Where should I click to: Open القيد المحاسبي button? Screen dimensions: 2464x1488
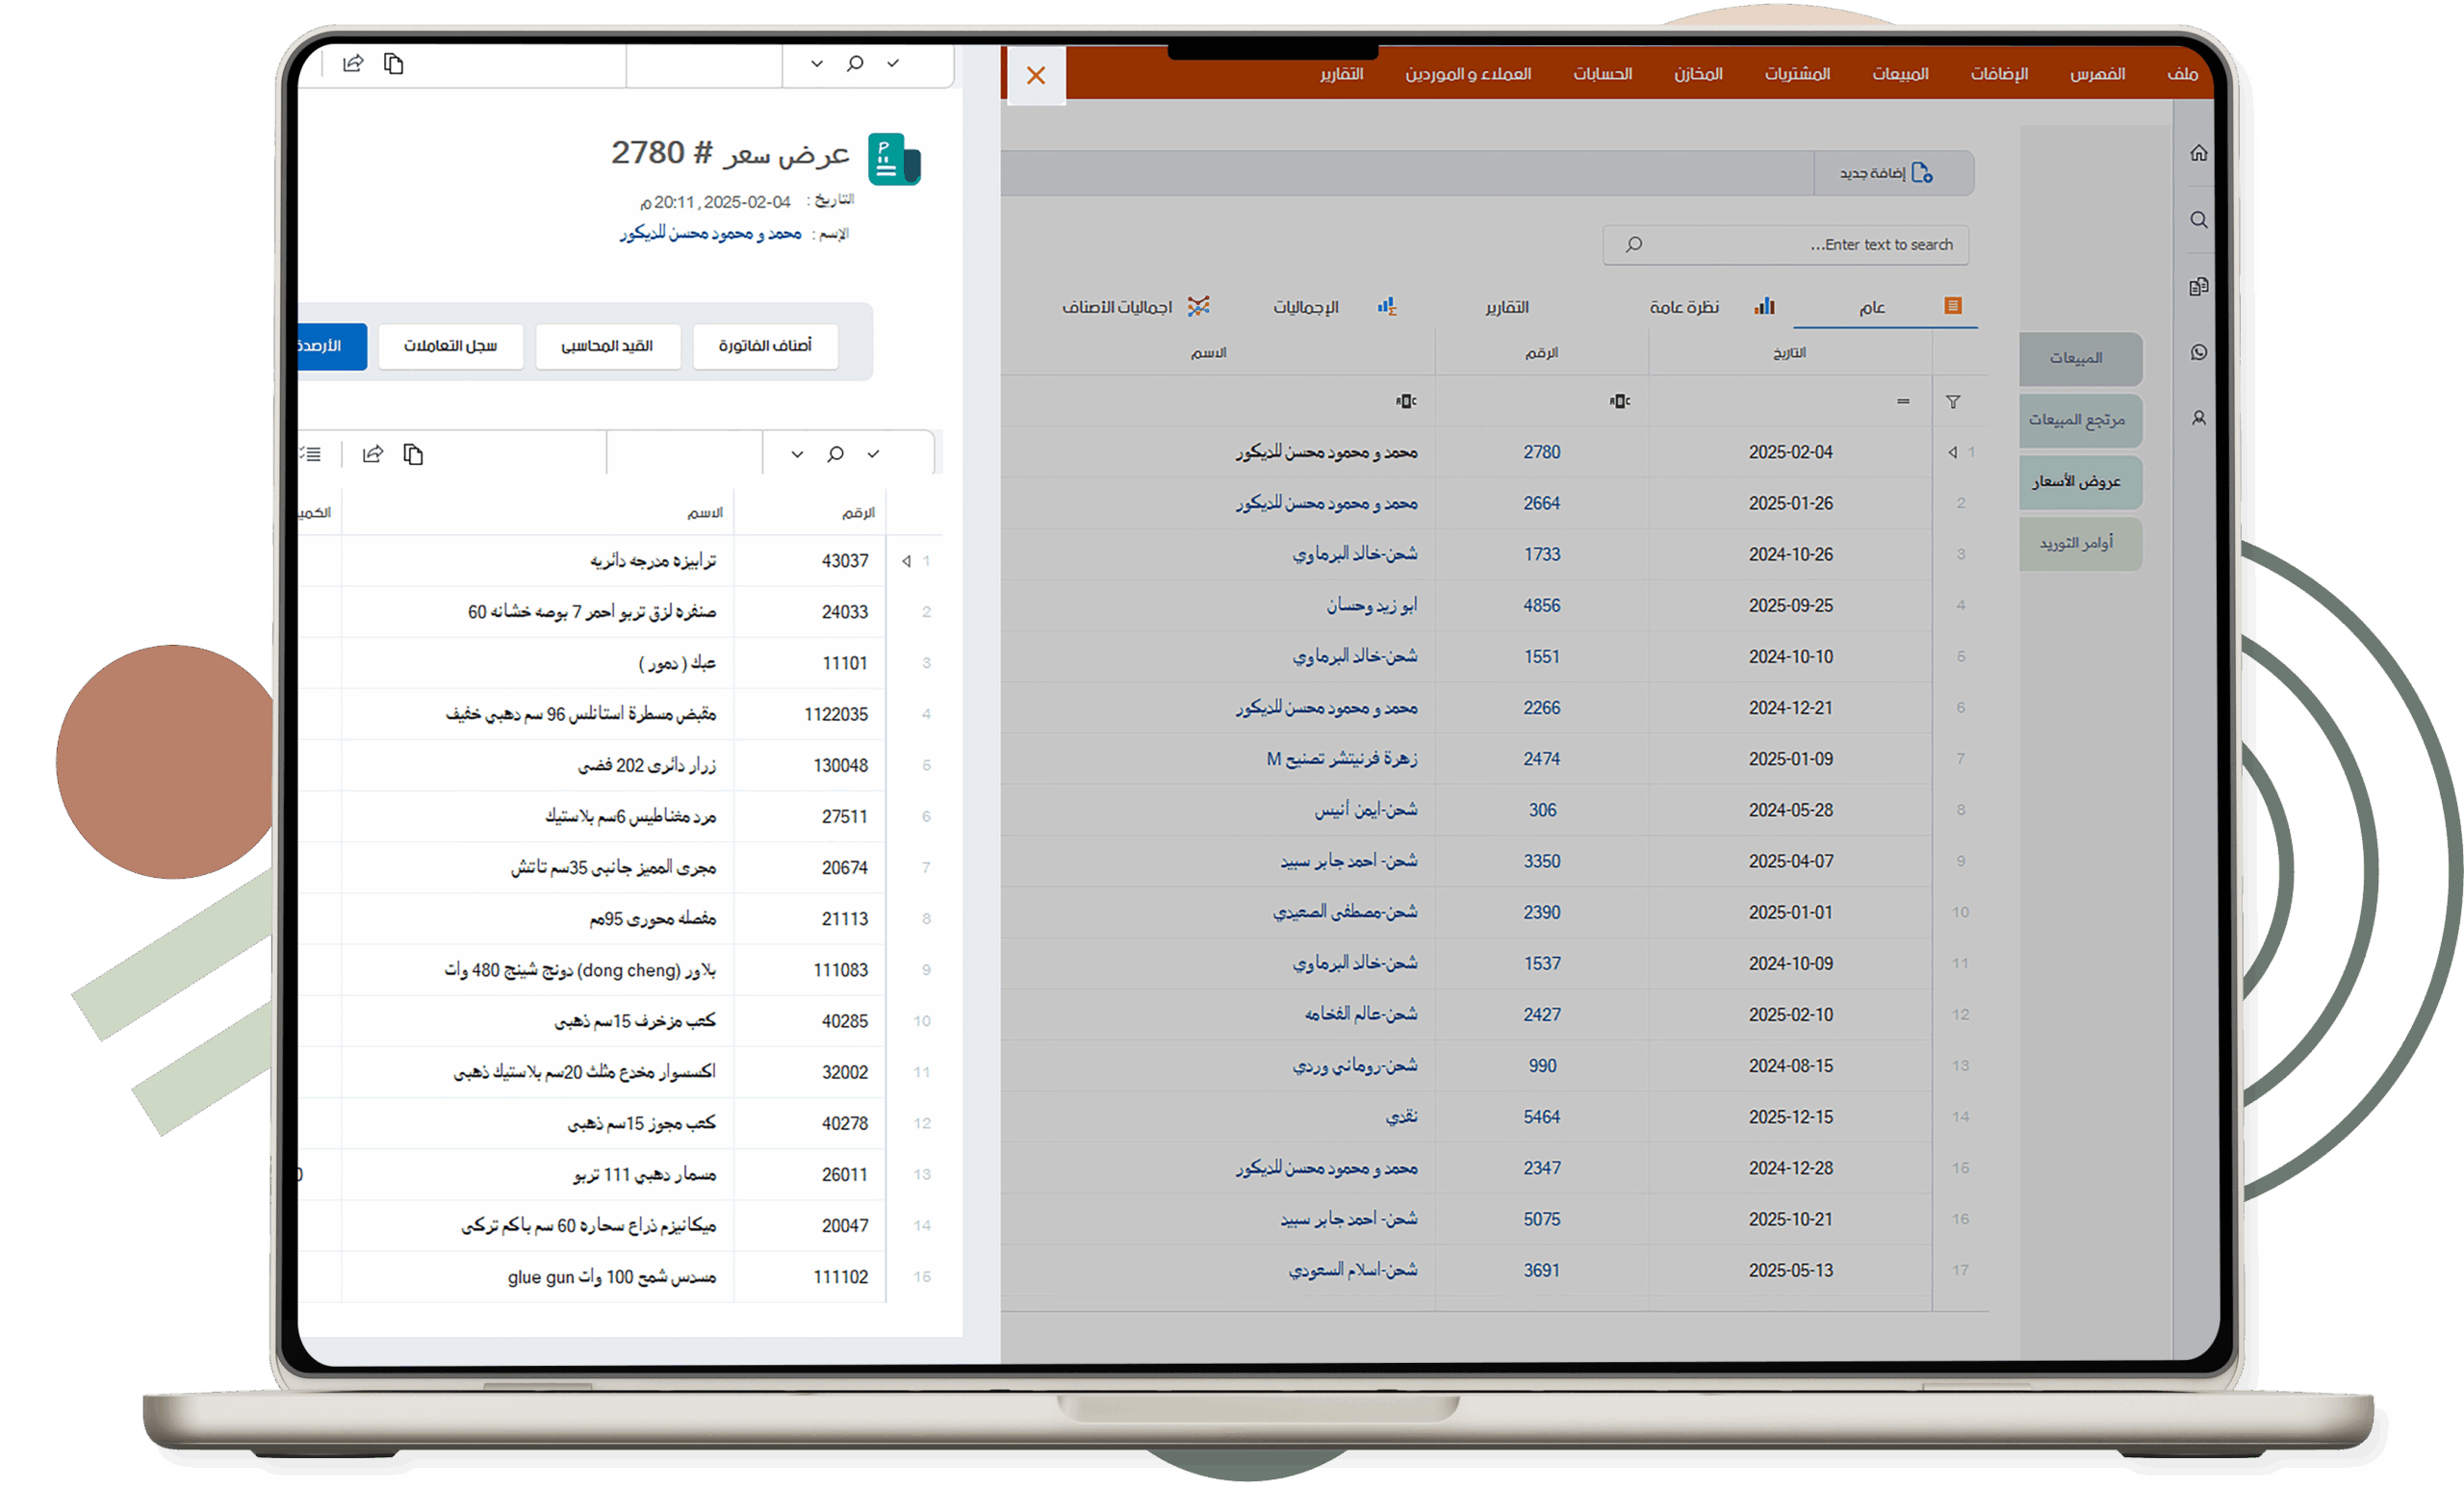pyautogui.click(x=607, y=346)
